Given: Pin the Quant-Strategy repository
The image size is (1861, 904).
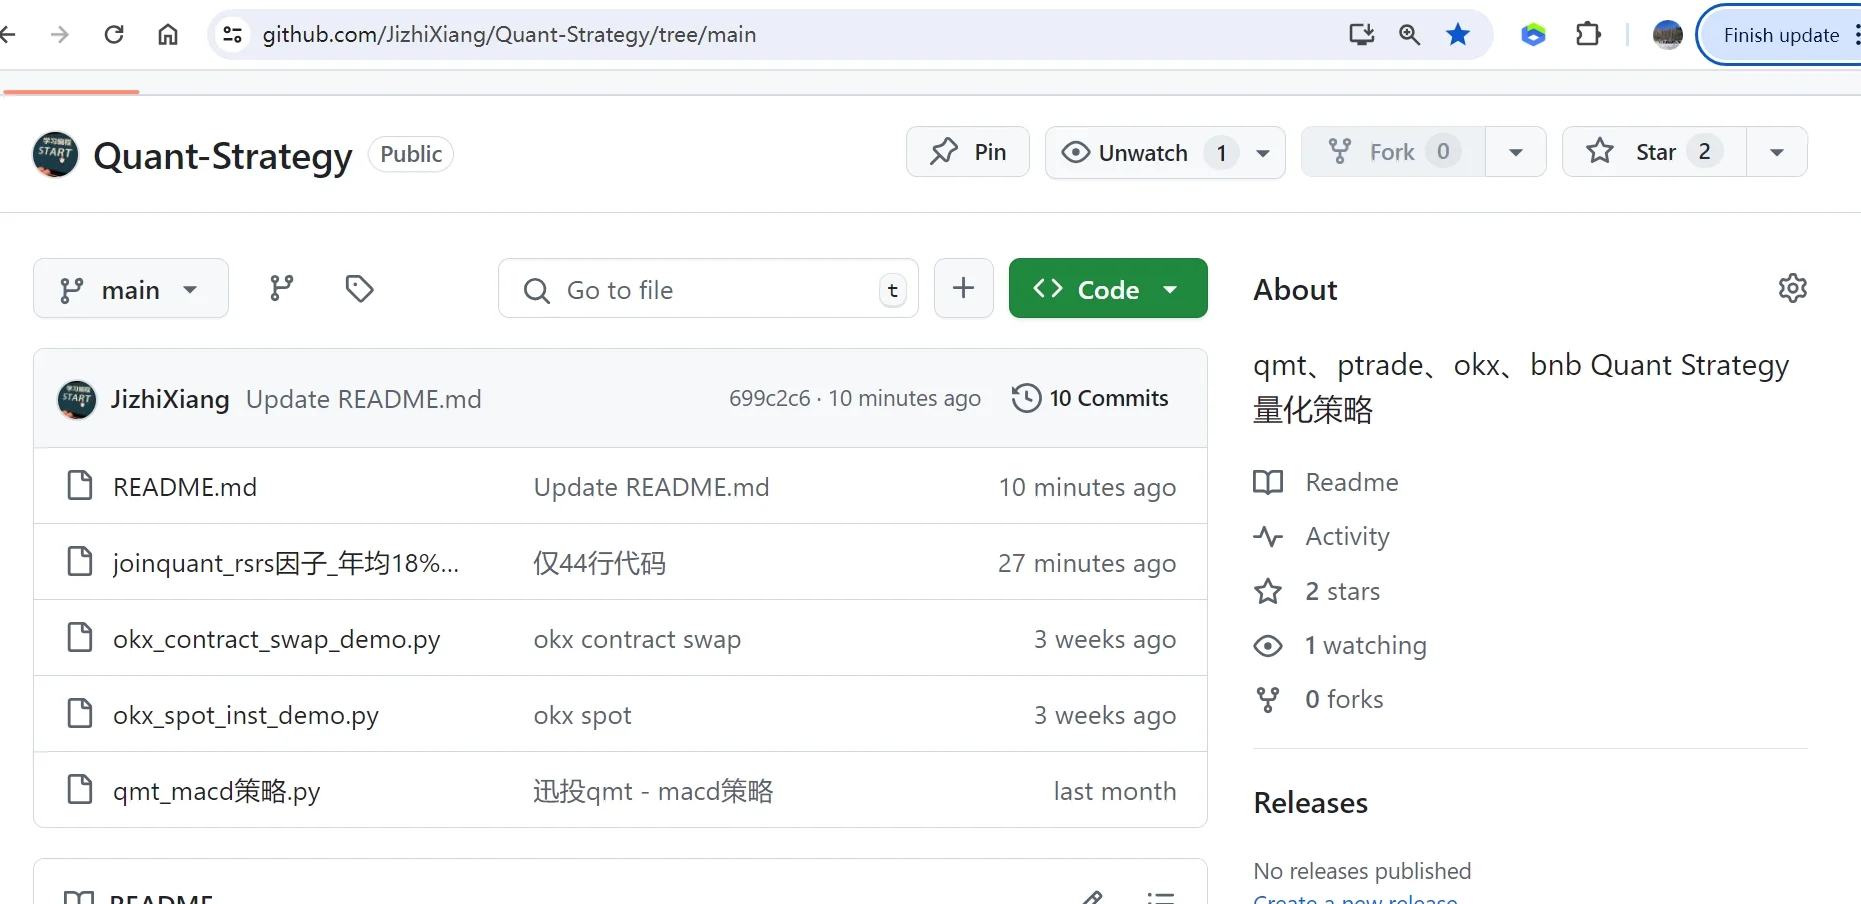Looking at the screenshot, I should [968, 152].
